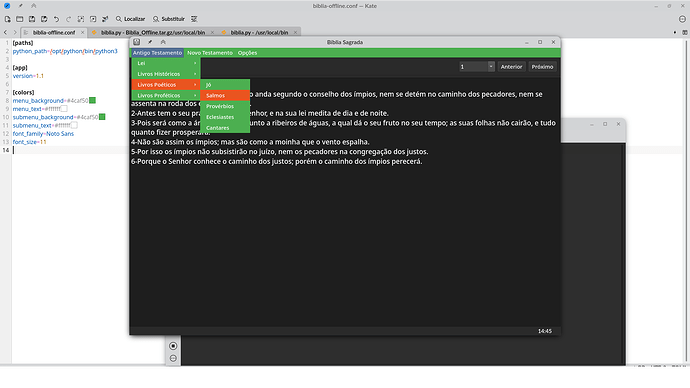The width and height of the screenshot is (690, 388).
Task: Click the menu_background green color swatch
Action: (x=92, y=100)
